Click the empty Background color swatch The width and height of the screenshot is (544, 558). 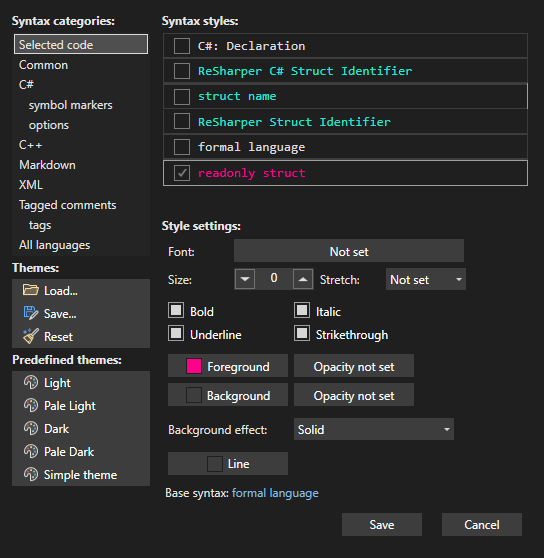click(194, 395)
